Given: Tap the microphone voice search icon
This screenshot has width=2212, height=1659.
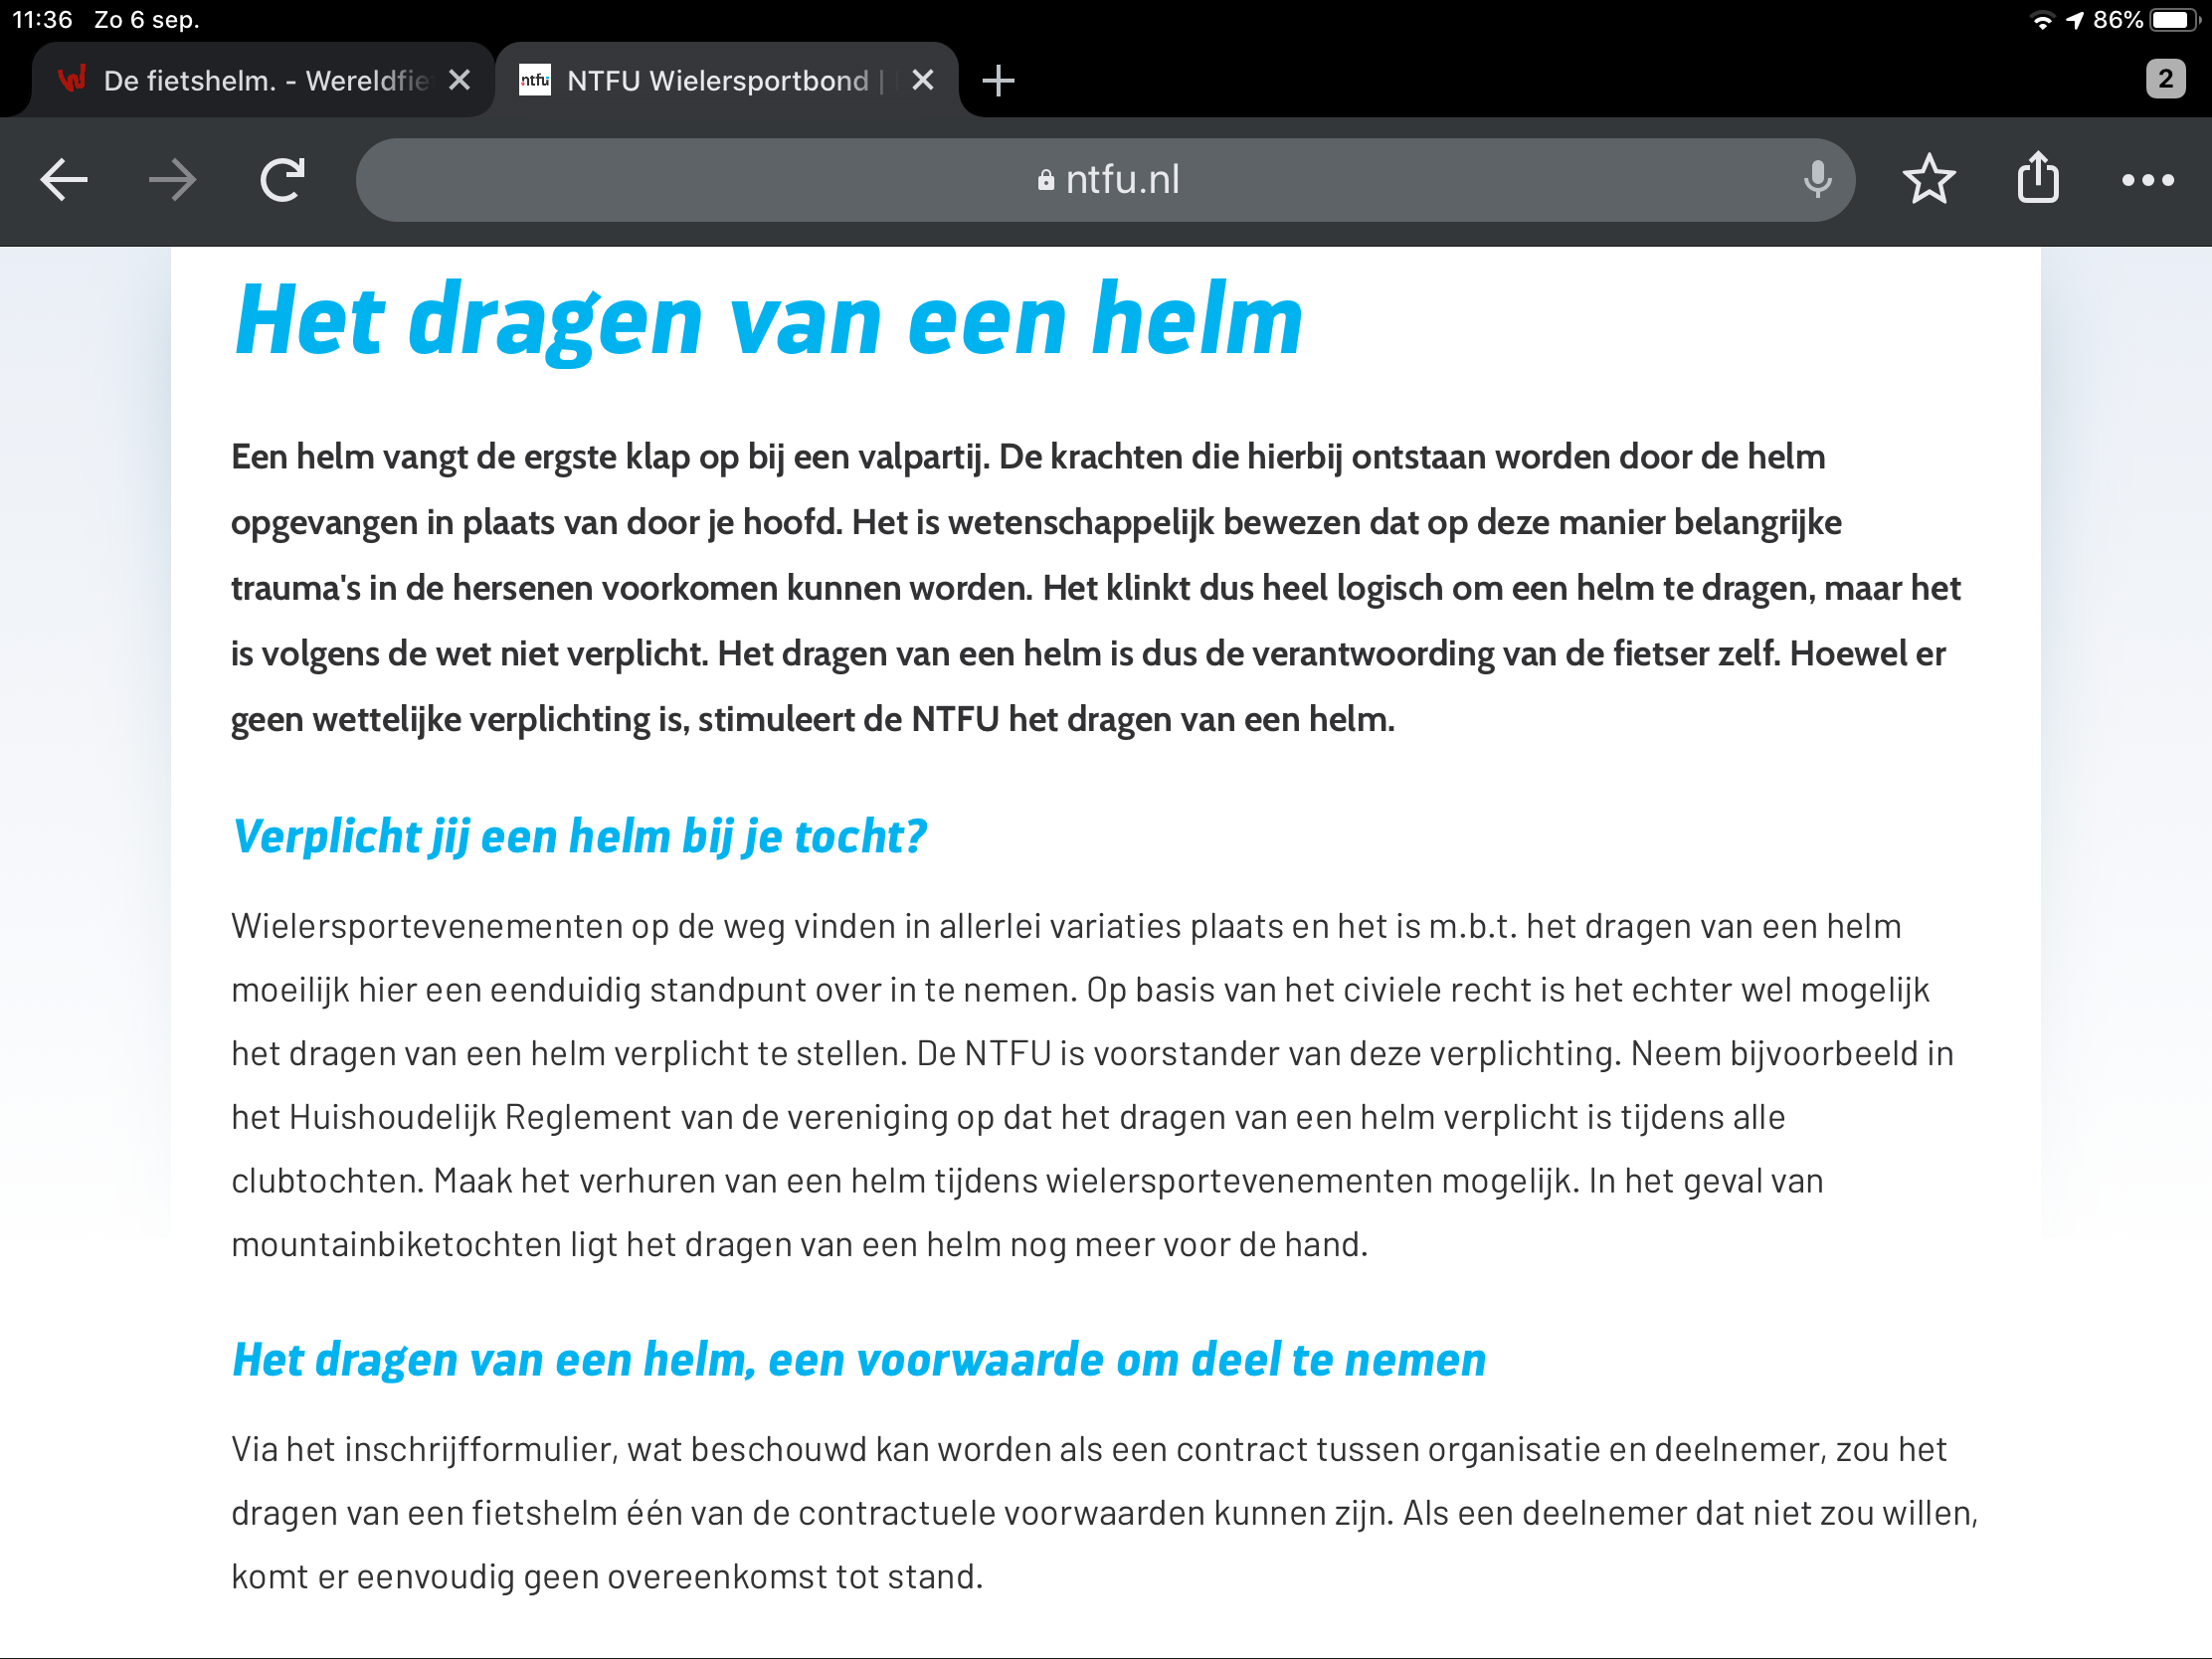Looking at the screenshot, I should 1817,180.
